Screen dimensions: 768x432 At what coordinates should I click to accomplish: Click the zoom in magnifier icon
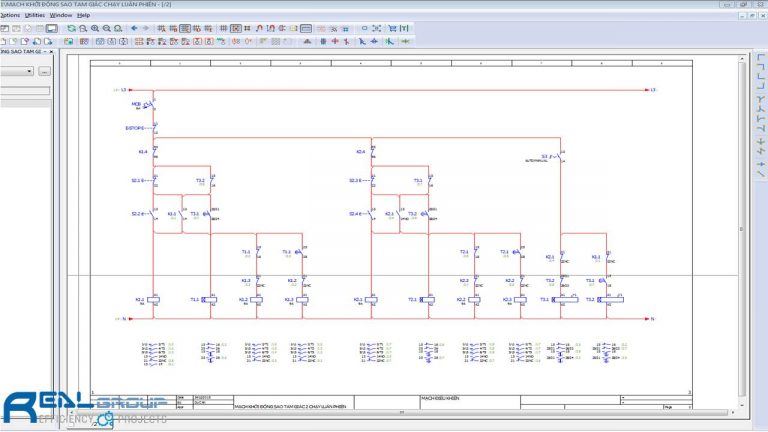[95, 28]
